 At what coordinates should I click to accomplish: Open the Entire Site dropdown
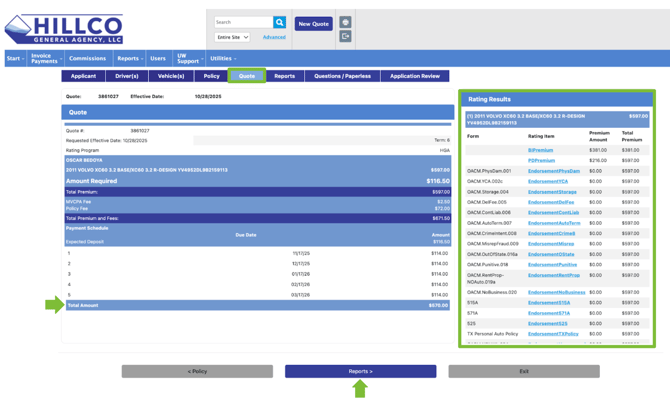click(x=232, y=37)
